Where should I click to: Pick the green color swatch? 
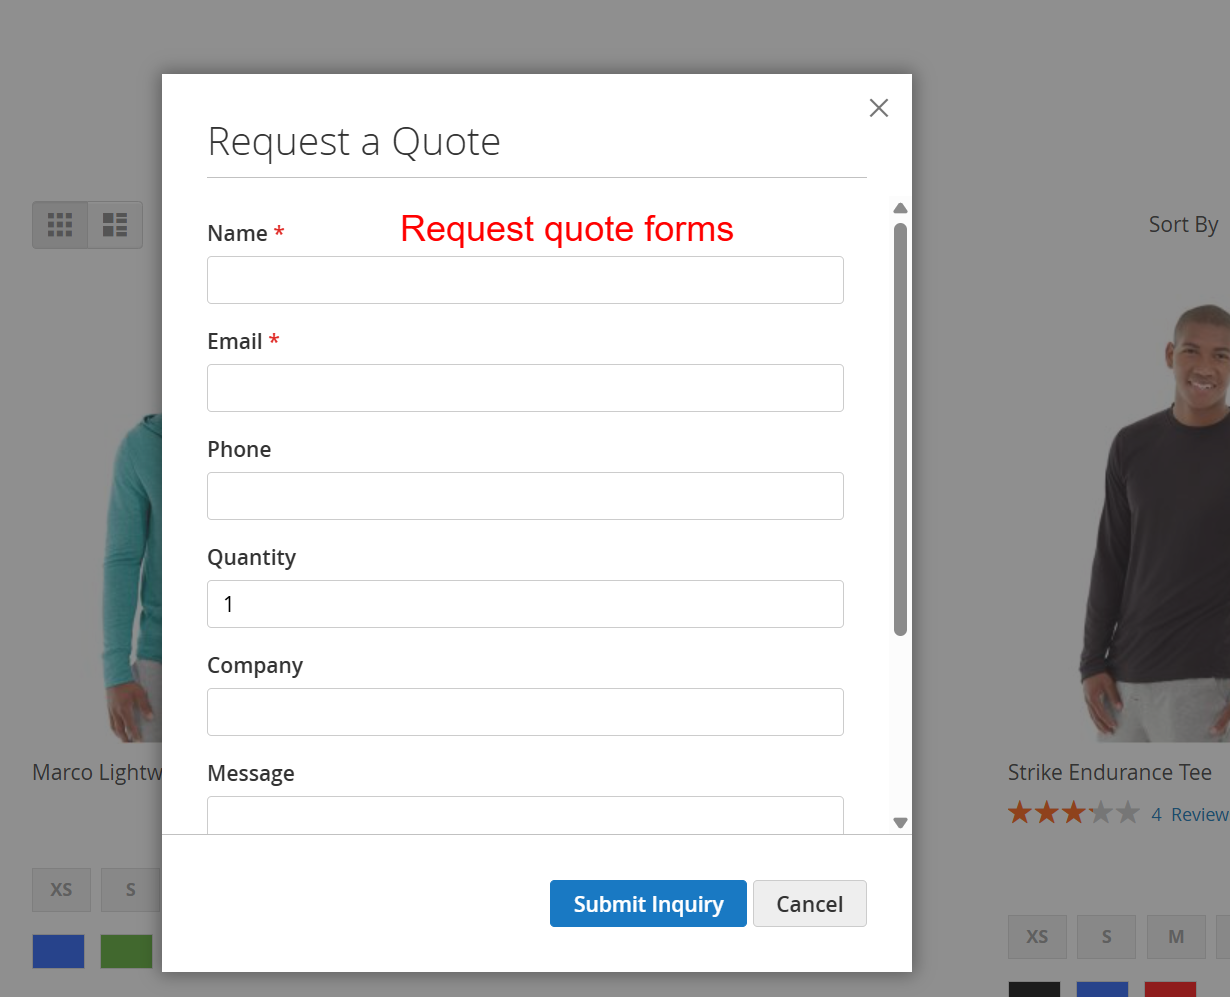point(126,951)
